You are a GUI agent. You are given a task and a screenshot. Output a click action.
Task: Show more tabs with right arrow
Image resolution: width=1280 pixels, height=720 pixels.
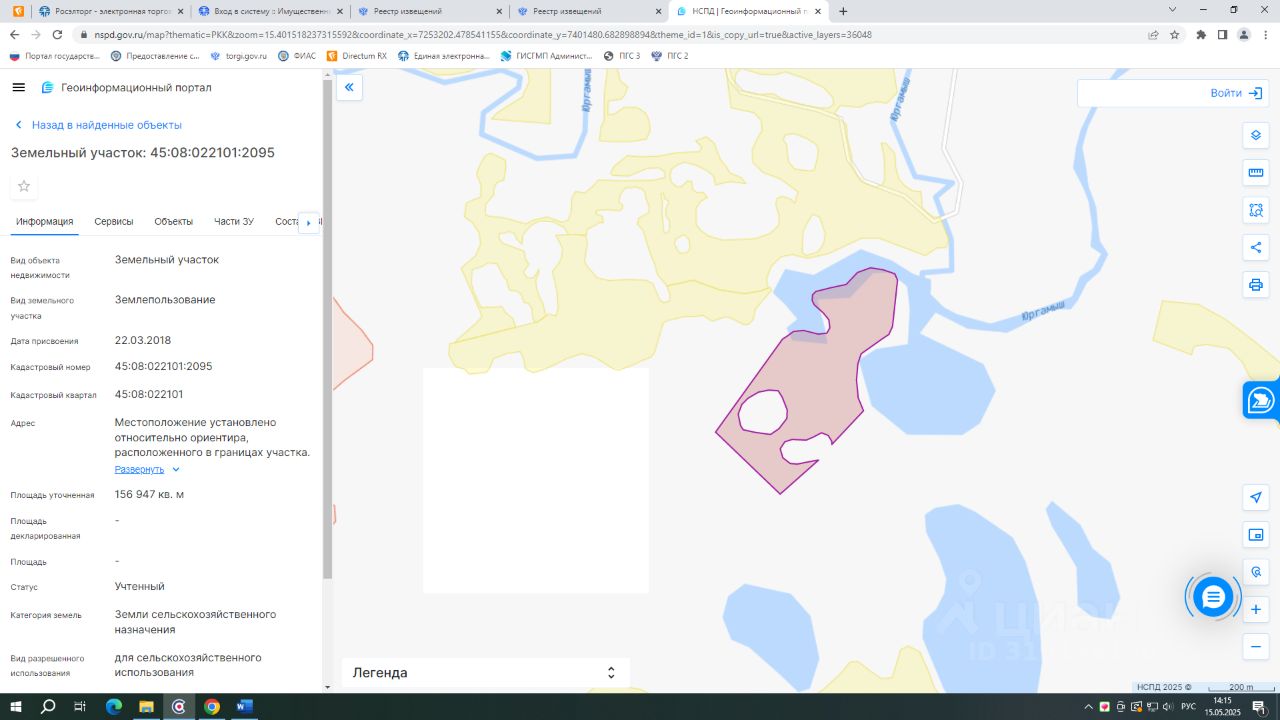point(308,222)
